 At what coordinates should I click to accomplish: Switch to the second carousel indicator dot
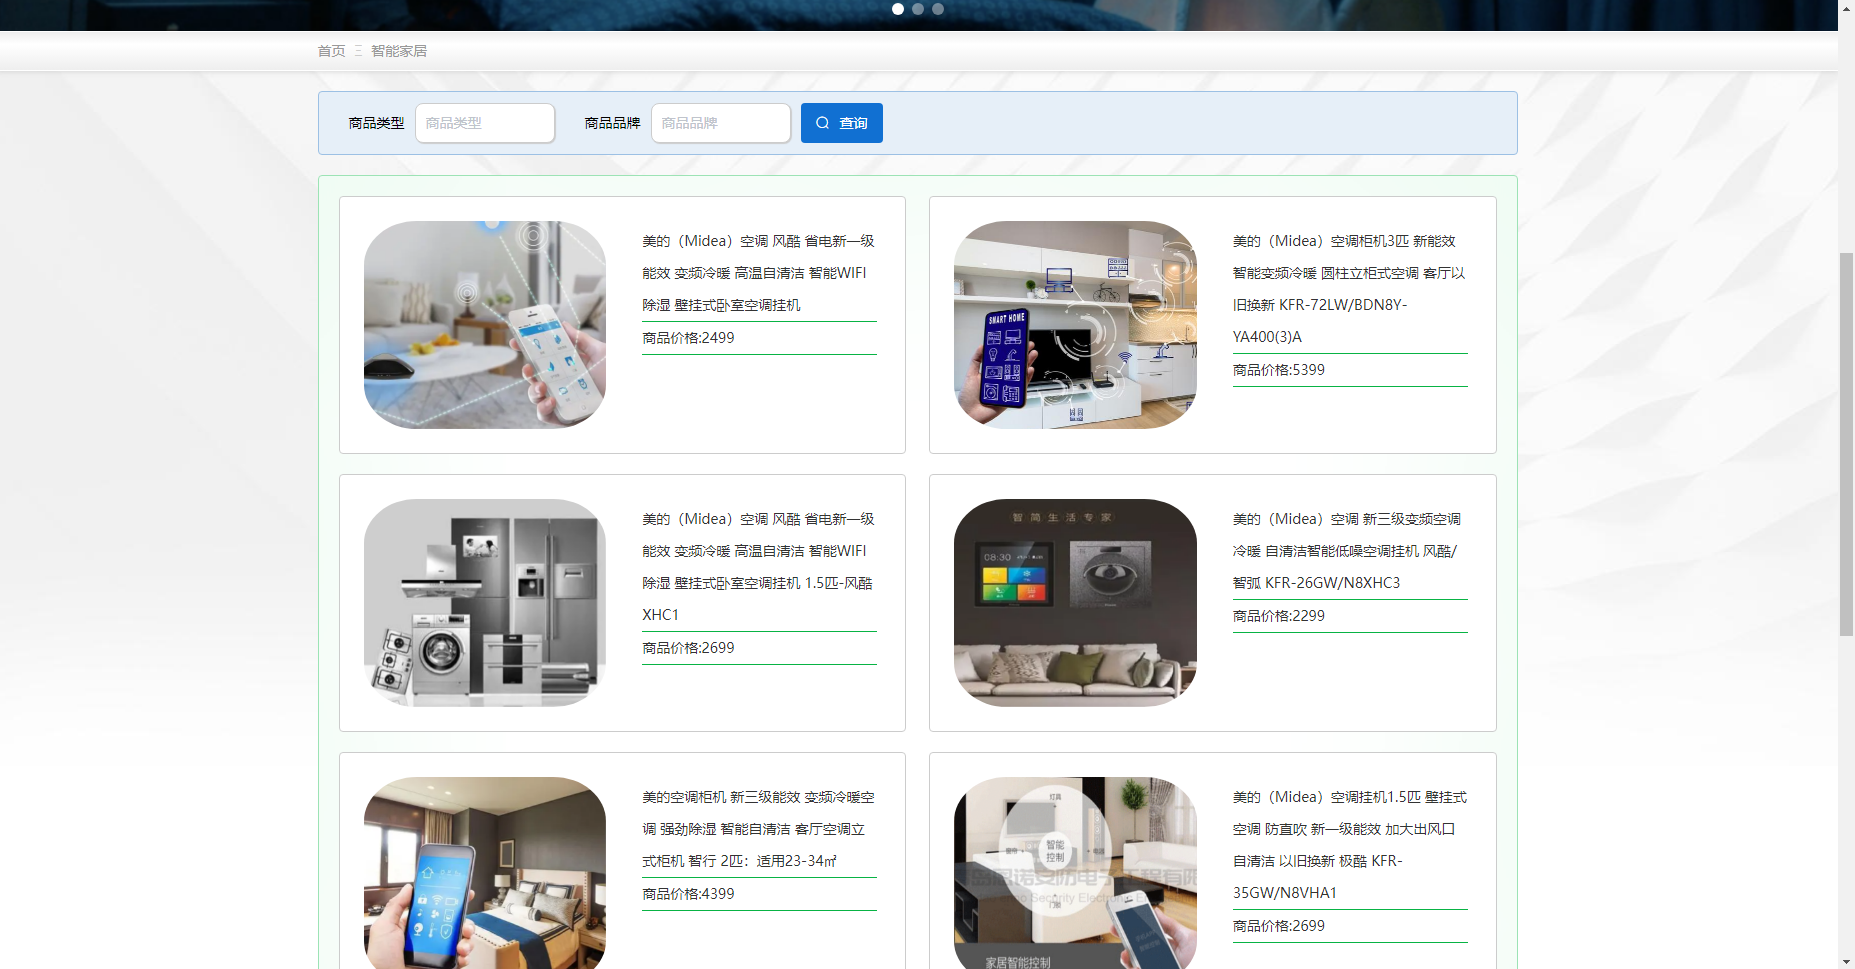click(x=918, y=9)
